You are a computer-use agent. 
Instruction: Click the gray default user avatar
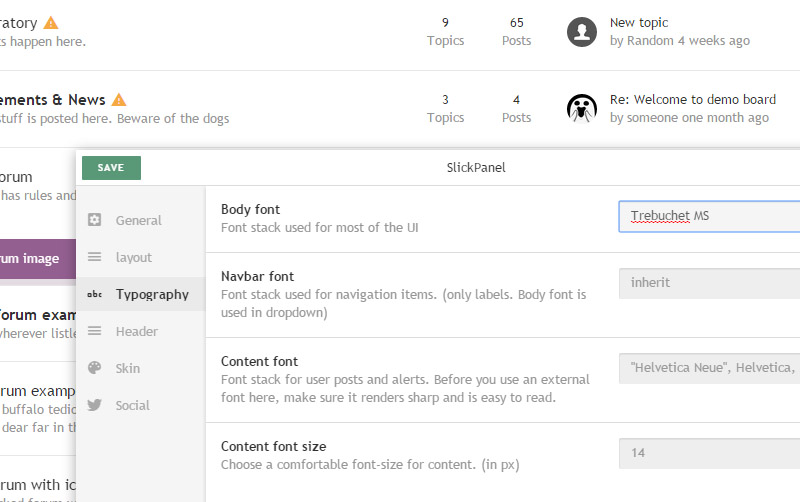coord(582,32)
